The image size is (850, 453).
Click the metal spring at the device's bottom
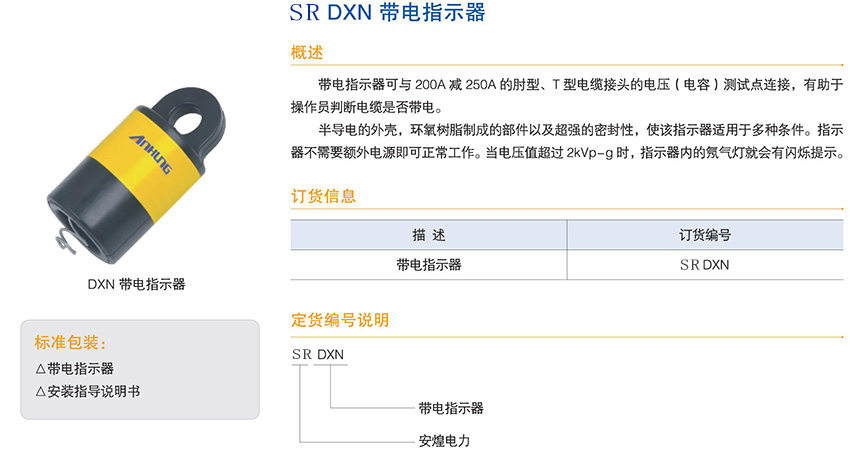[66, 241]
